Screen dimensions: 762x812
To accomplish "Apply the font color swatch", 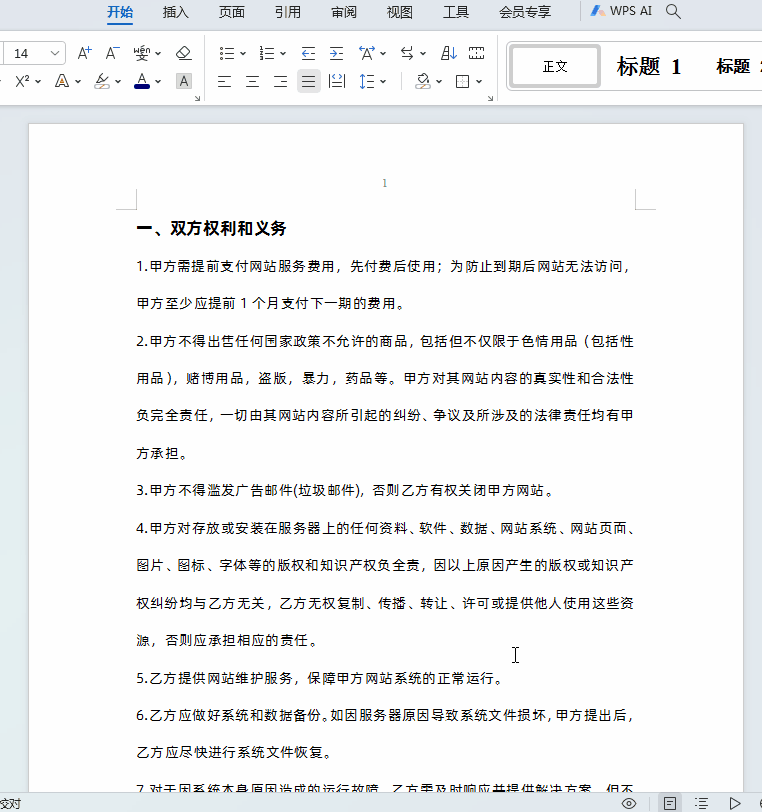I will [x=141, y=81].
